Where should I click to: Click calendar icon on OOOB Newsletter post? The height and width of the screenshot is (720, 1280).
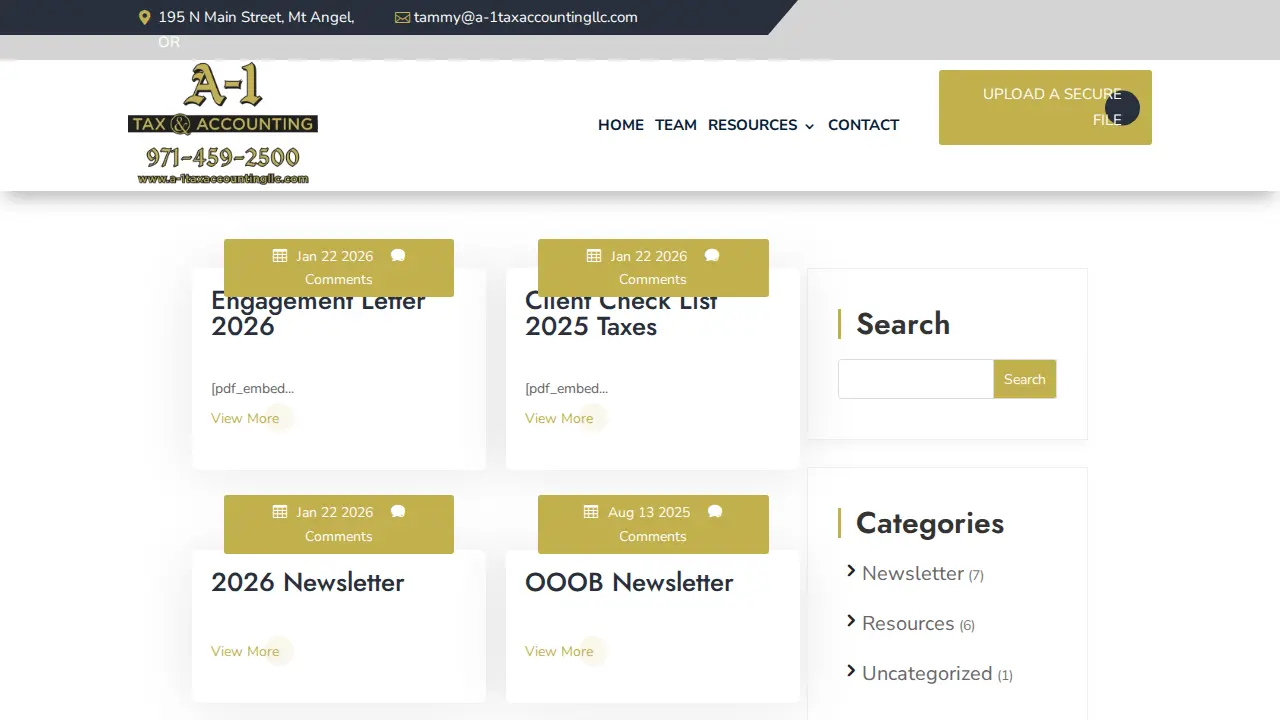pyautogui.click(x=591, y=512)
